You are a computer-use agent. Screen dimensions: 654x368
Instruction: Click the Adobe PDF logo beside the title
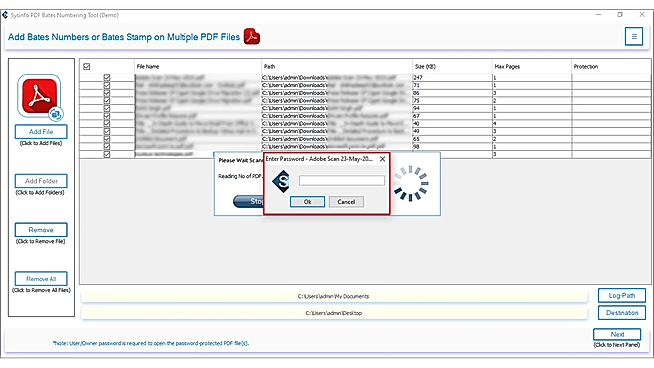point(252,37)
